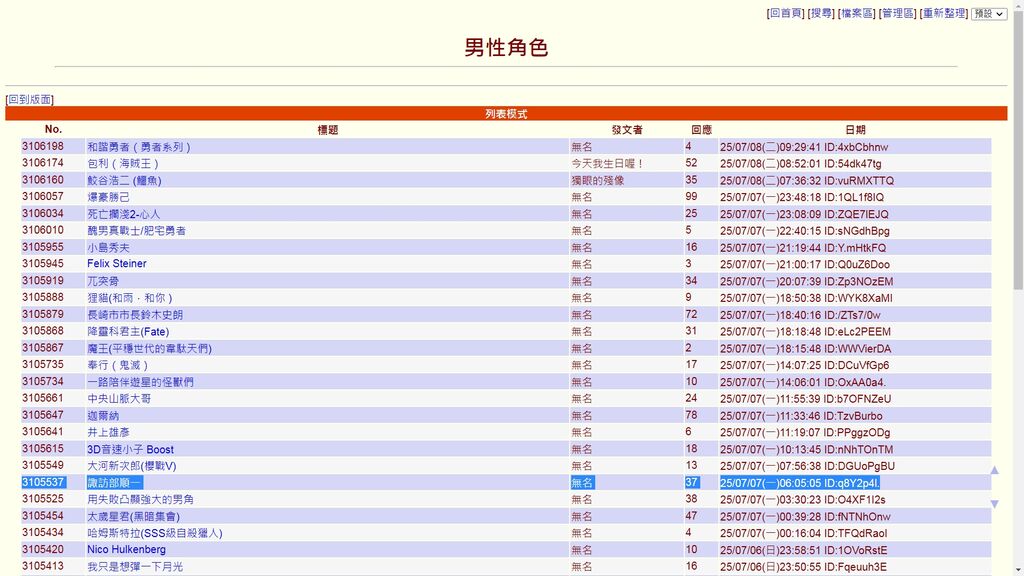This screenshot has height=576, width=1024.
Task: Click 重新整理 to refresh the list
Action: 943,13
